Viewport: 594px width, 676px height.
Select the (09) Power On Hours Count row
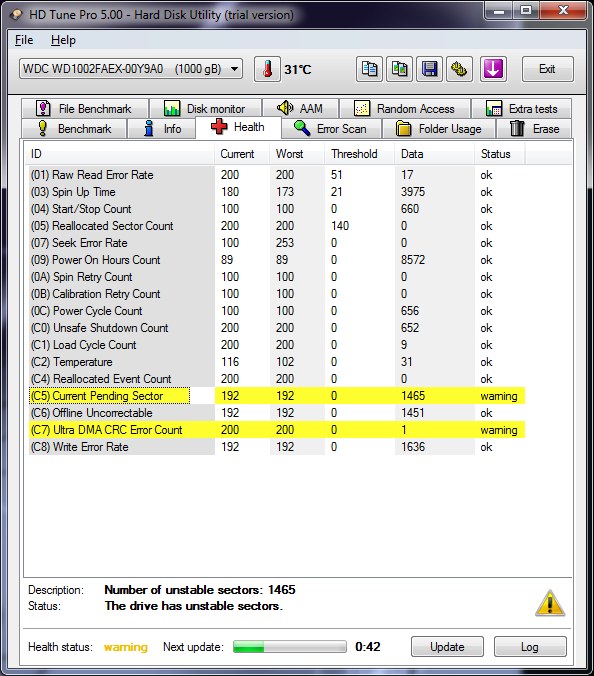[277, 260]
